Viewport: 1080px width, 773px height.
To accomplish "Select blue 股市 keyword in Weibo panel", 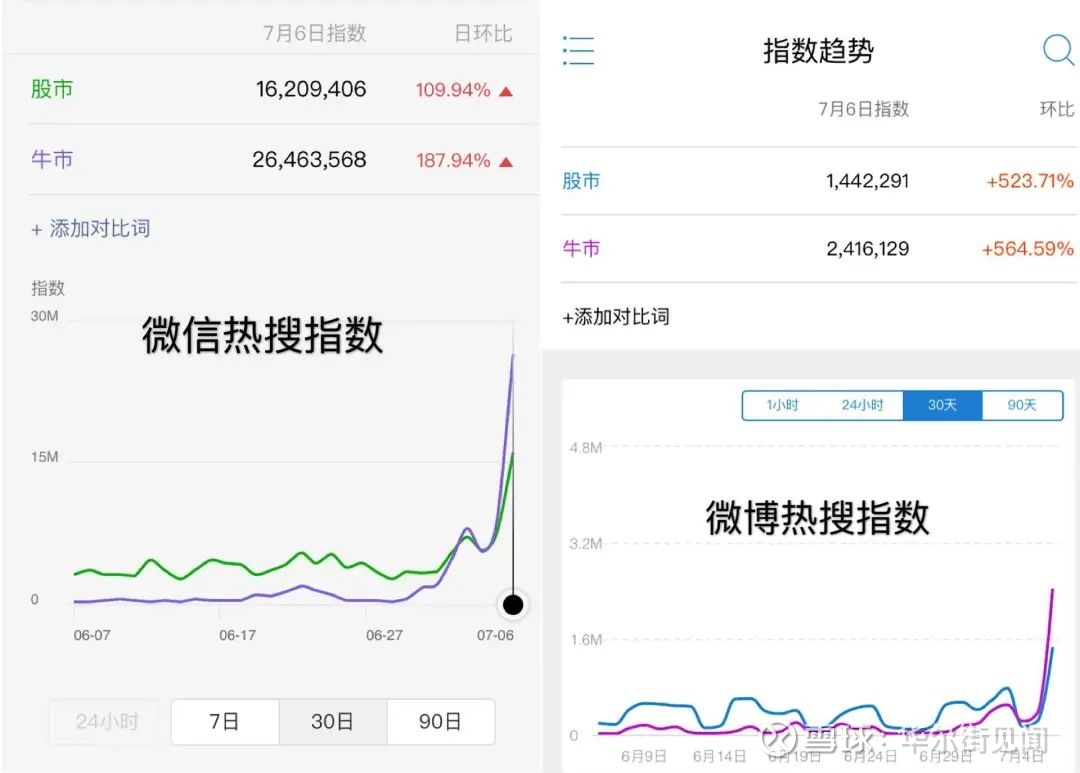I will (581, 181).
